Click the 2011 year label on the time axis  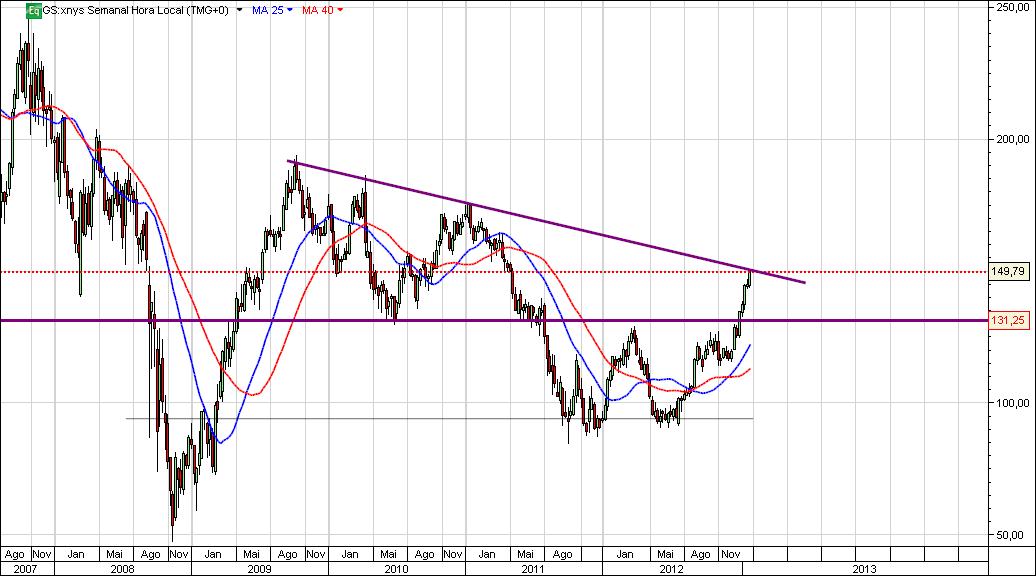[533, 569]
